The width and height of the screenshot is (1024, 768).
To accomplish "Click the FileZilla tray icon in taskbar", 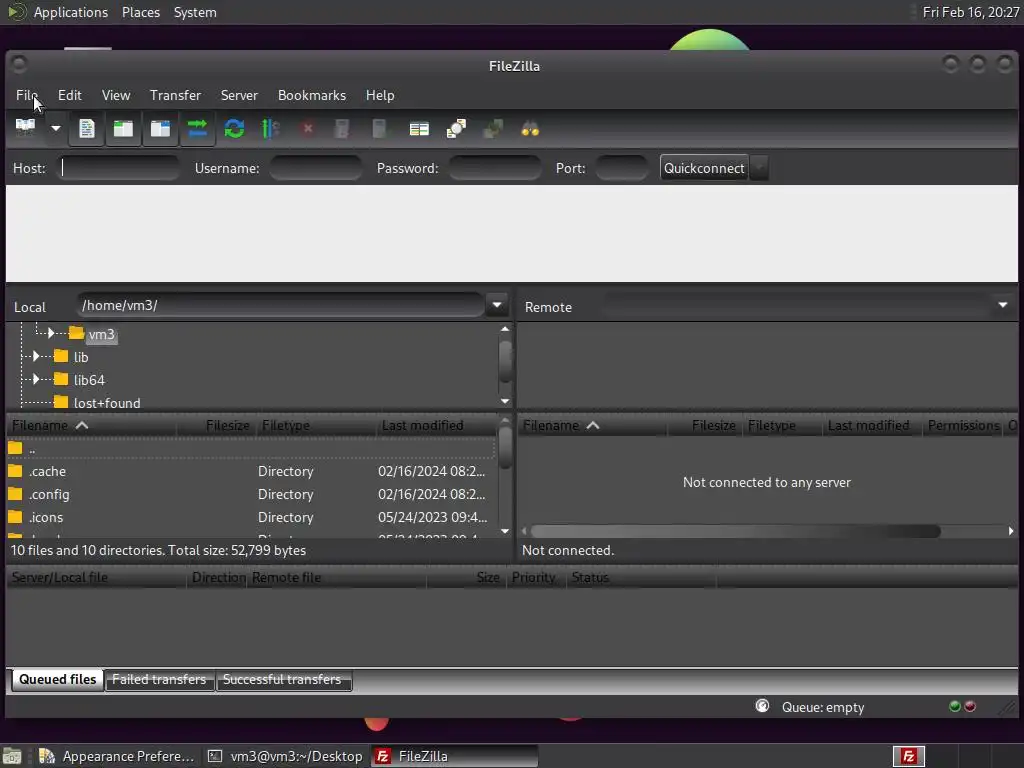I will [908, 756].
